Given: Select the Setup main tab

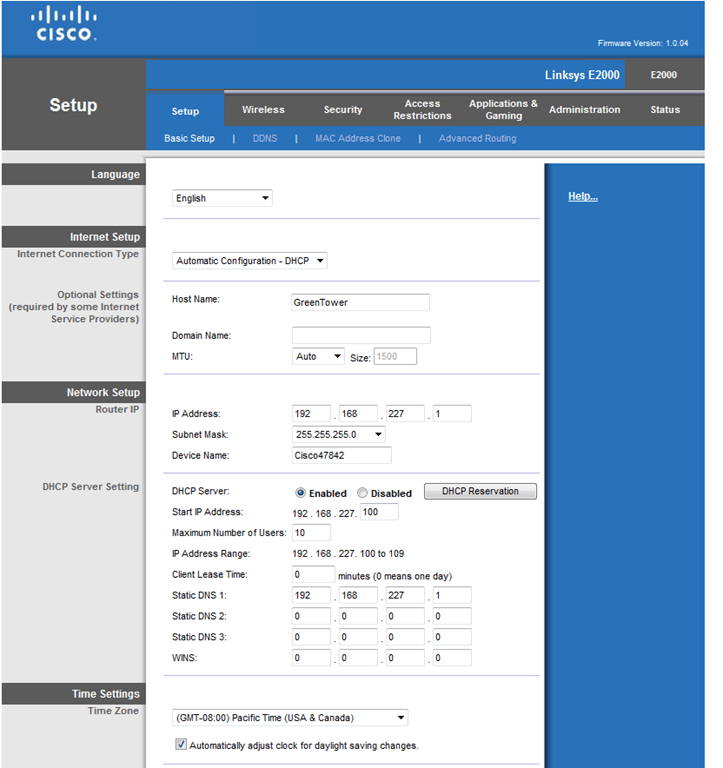Looking at the screenshot, I should tap(185, 111).
